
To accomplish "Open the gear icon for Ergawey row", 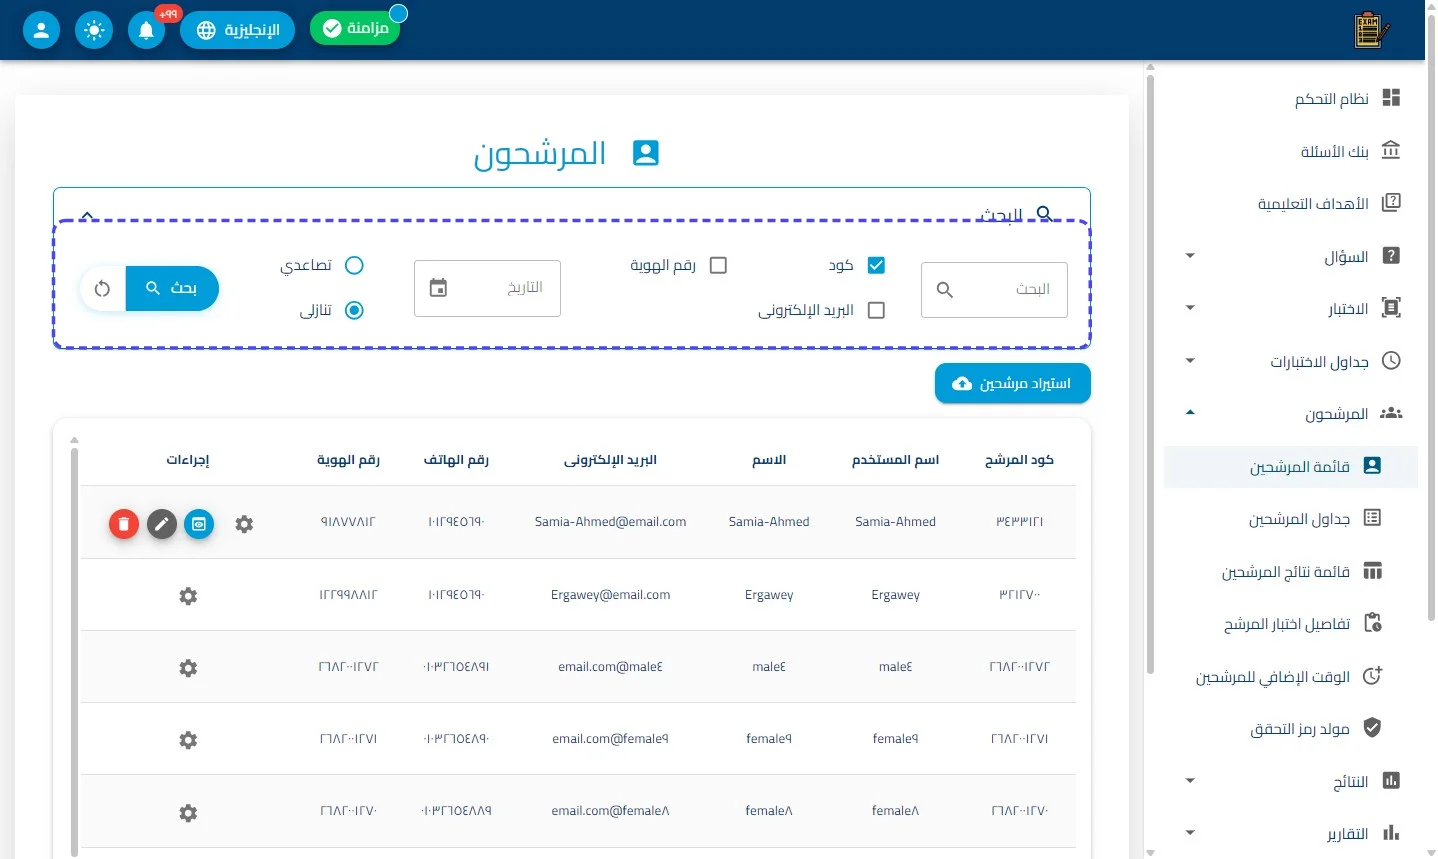I will (x=188, y=596).
